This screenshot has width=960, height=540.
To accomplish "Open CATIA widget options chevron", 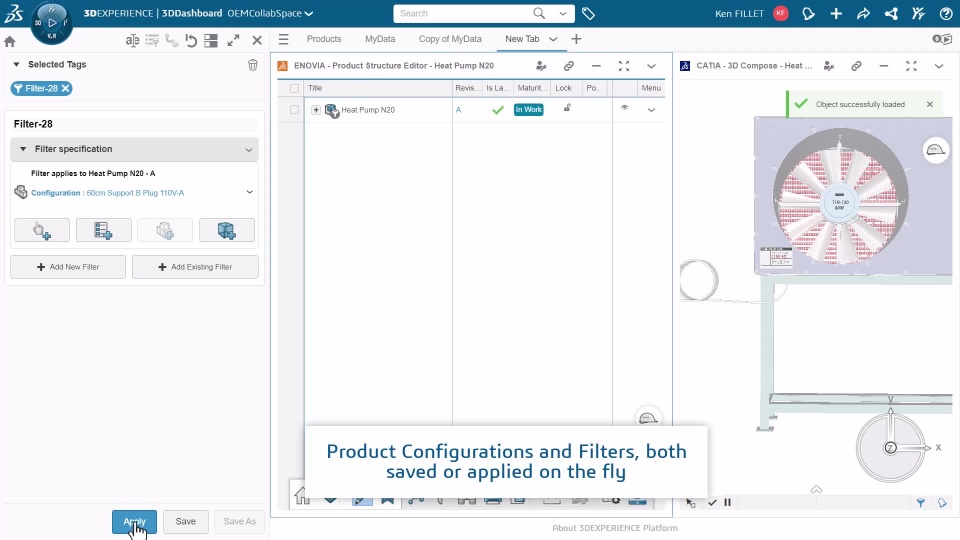I will coord(939,66).
